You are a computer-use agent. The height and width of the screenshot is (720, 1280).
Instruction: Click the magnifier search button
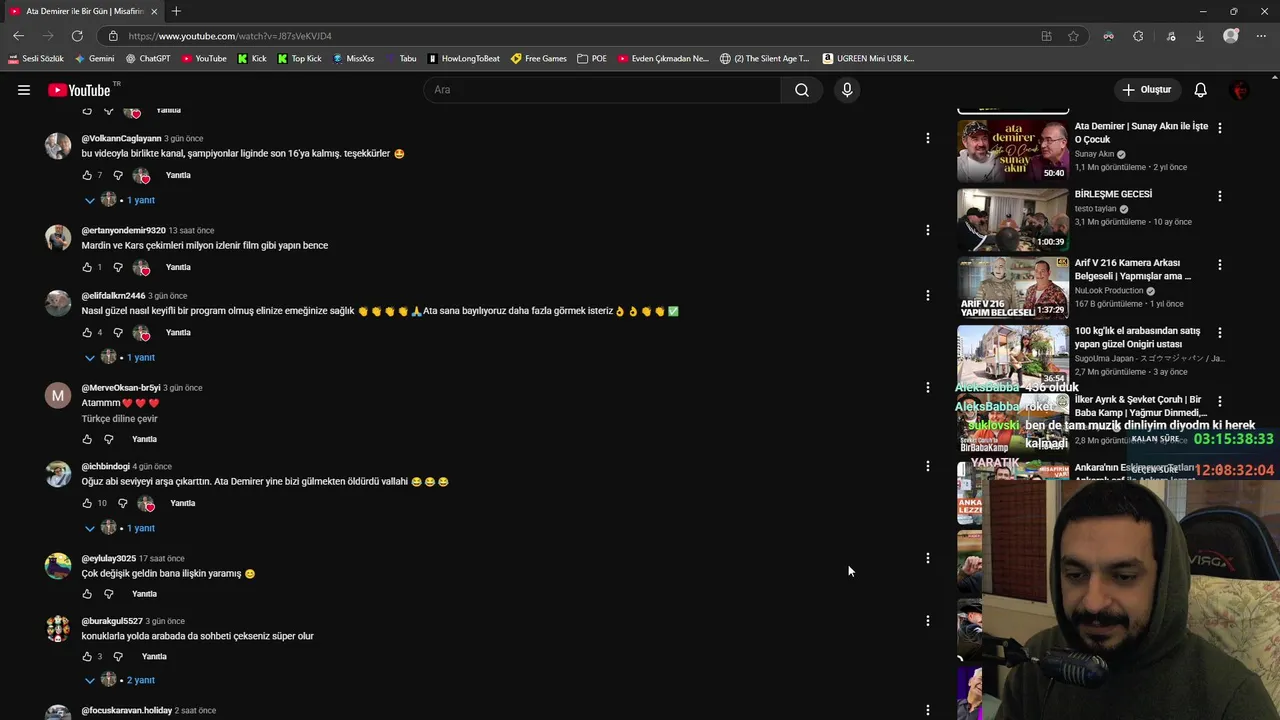[802, 90]
